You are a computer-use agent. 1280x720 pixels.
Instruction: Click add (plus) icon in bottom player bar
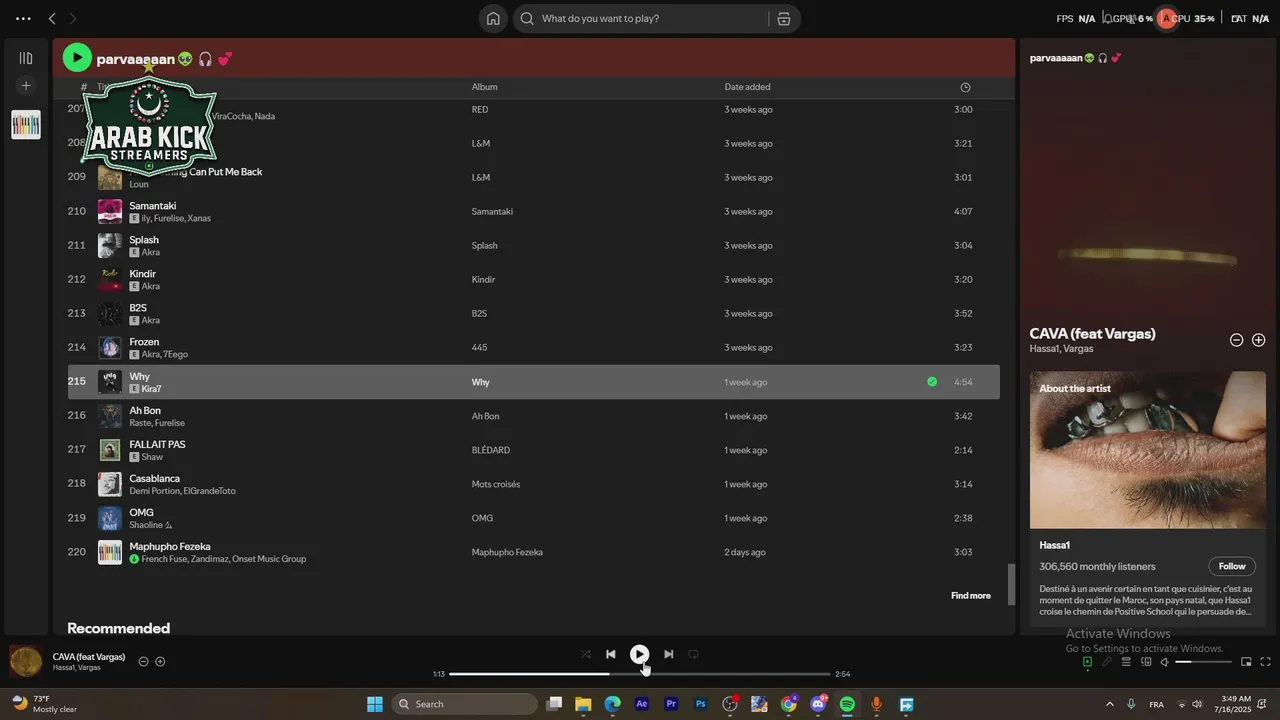pos(160,661)
